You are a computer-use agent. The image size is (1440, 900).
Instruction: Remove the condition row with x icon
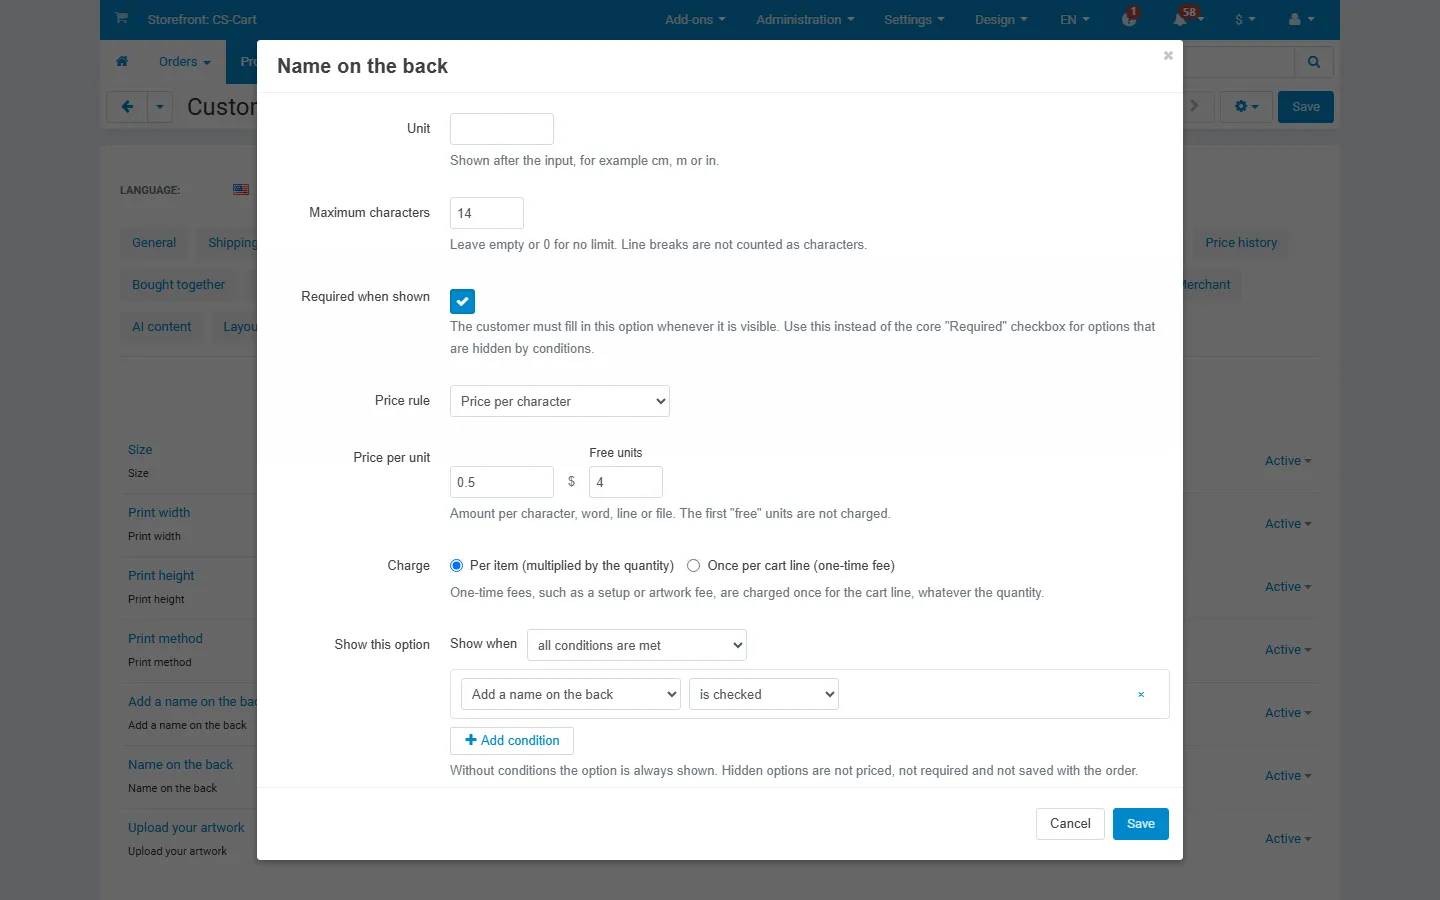pos(1141,694)
